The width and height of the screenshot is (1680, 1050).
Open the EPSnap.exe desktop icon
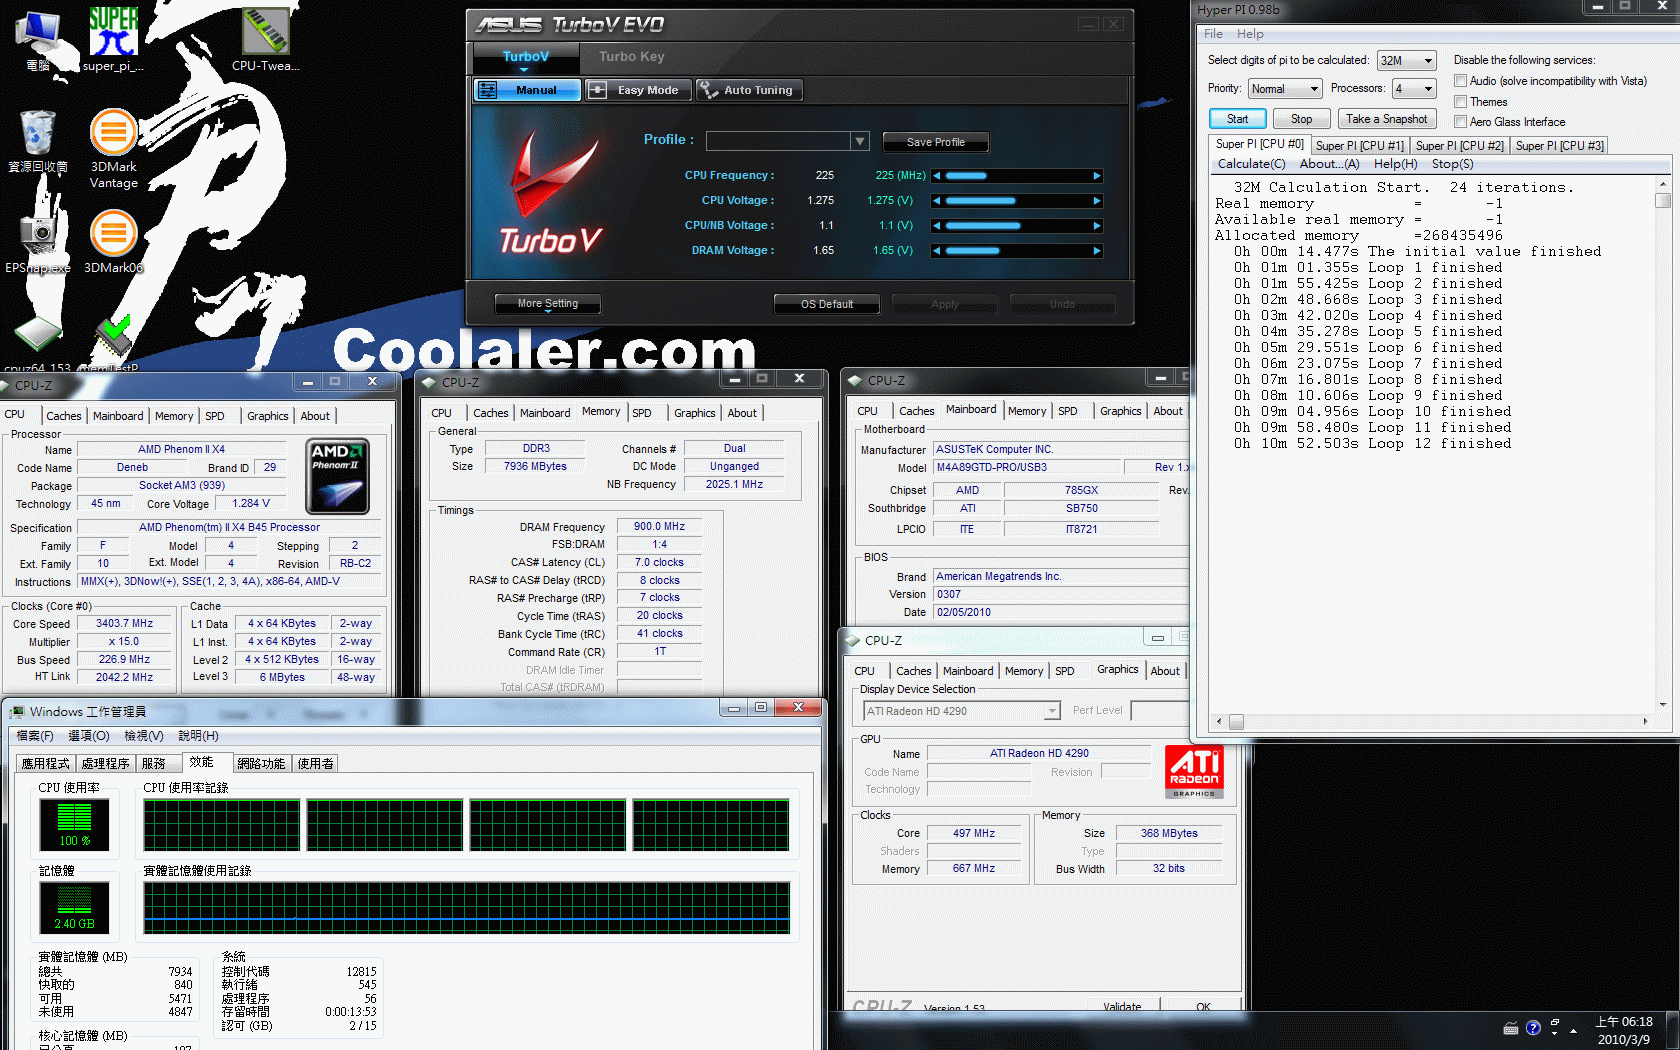click(x=38, y=241)
